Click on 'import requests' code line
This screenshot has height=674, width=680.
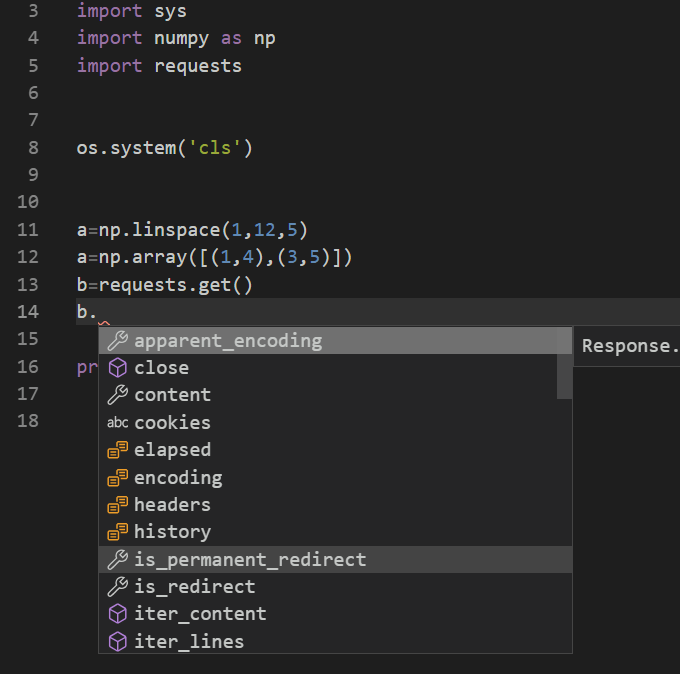[159, 66]
